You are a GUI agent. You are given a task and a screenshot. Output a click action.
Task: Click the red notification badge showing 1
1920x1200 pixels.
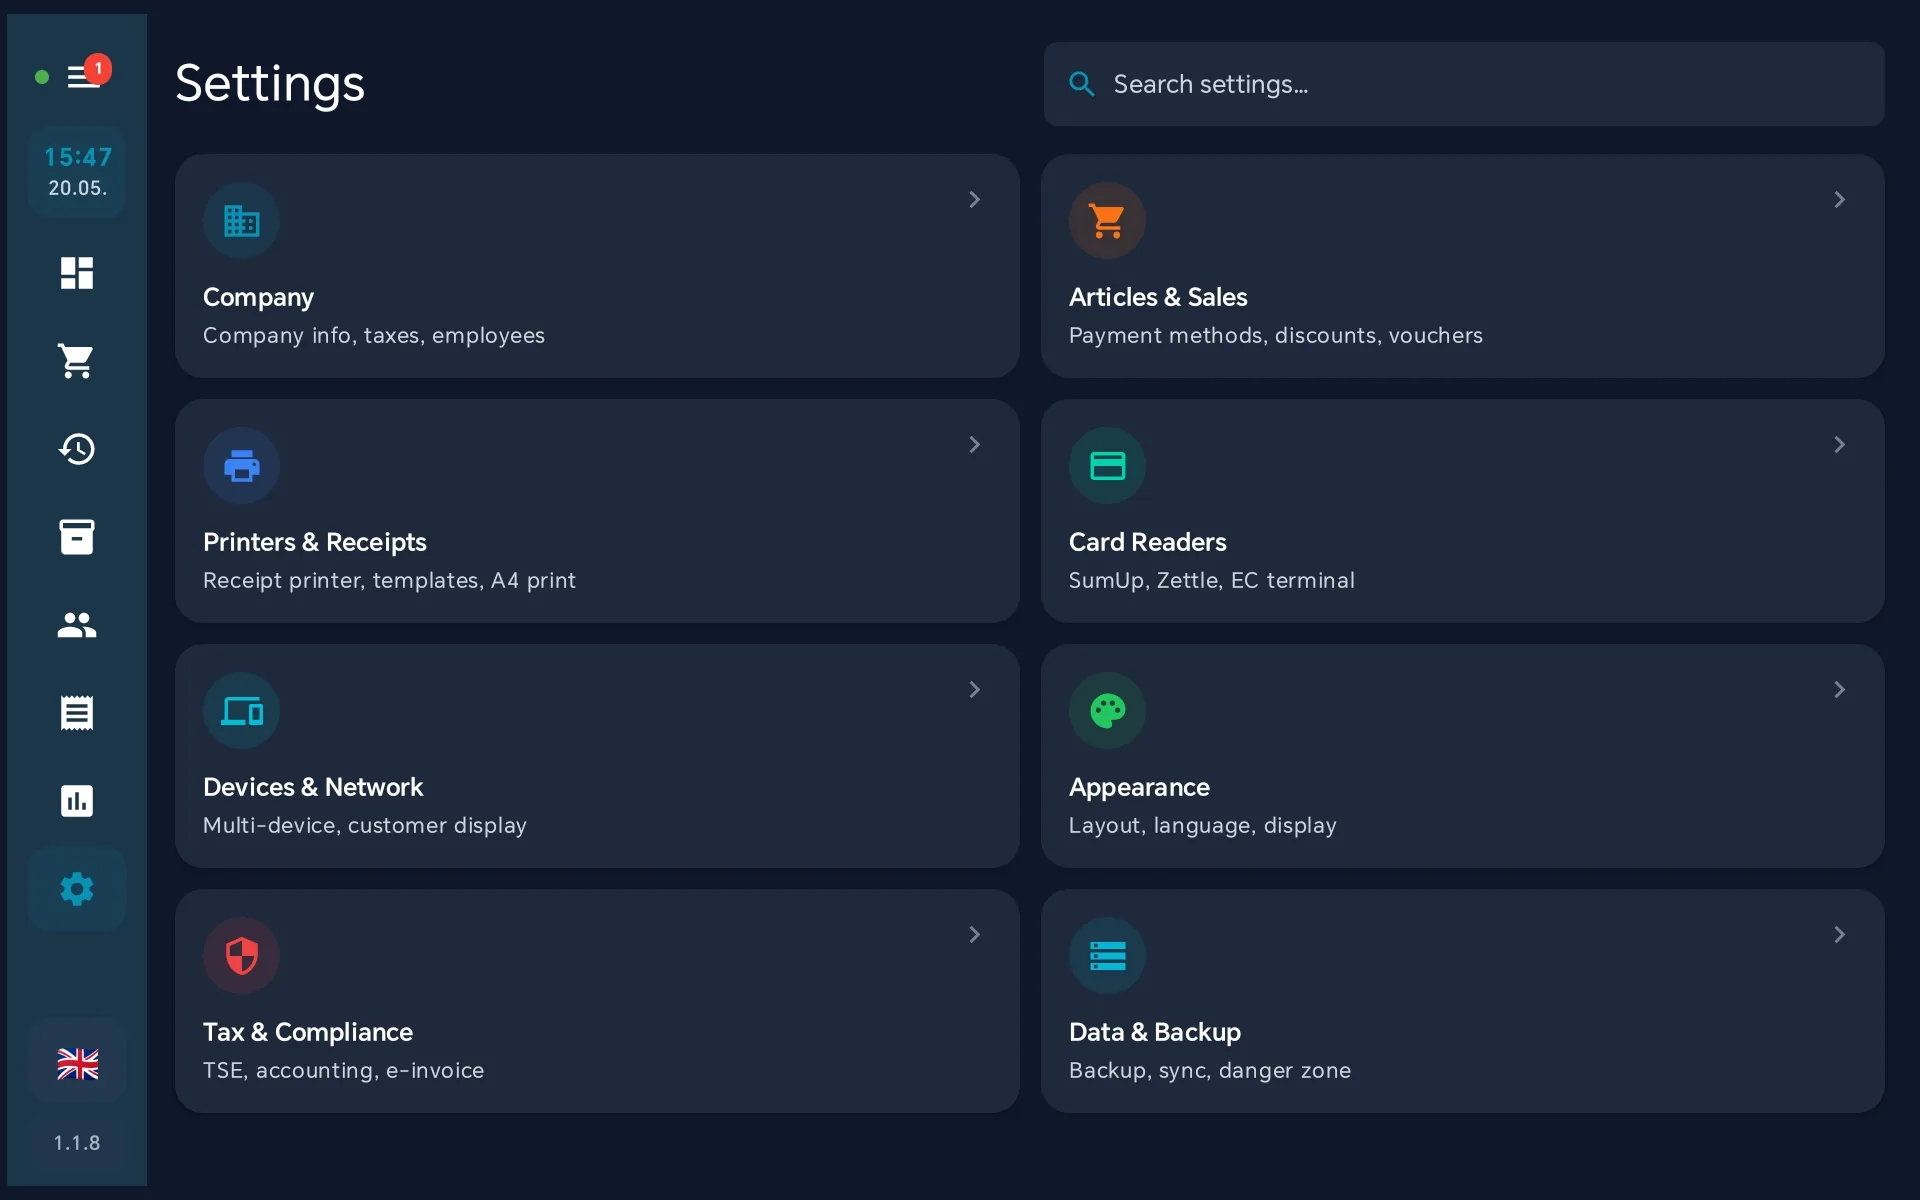[98, 69]
